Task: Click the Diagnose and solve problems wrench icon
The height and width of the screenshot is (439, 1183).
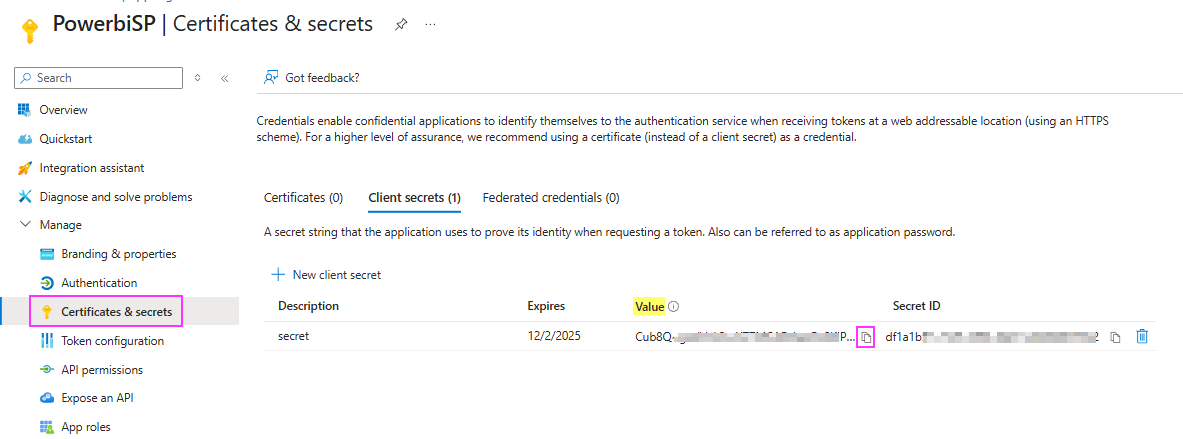Action: pos(25,197)
